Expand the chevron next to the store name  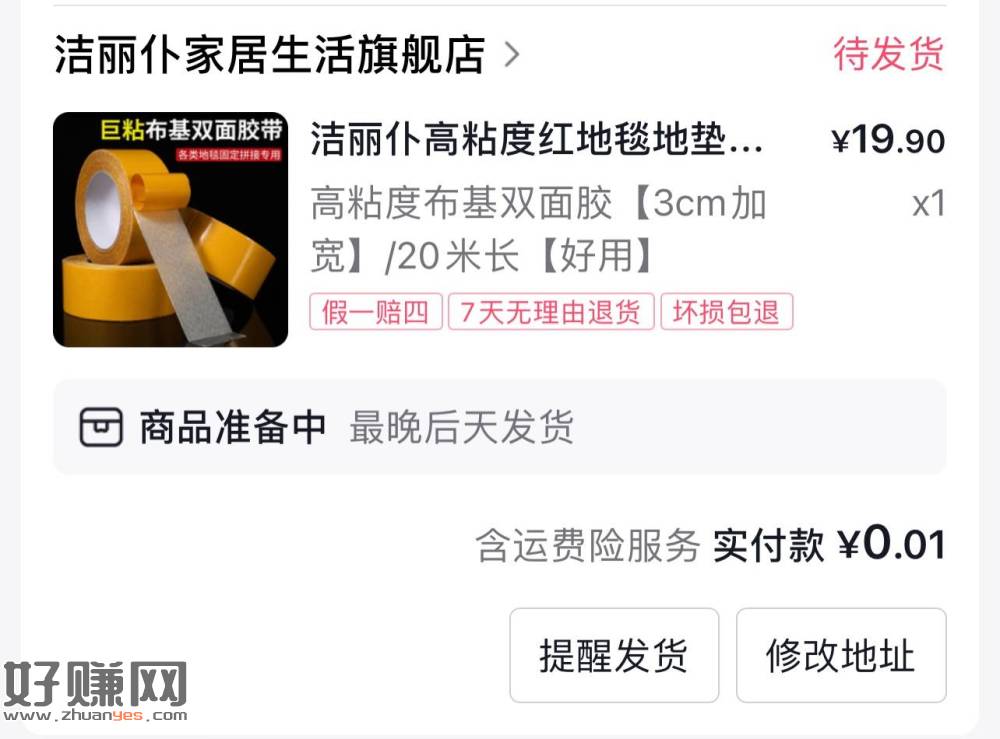(x=511, y=55)
